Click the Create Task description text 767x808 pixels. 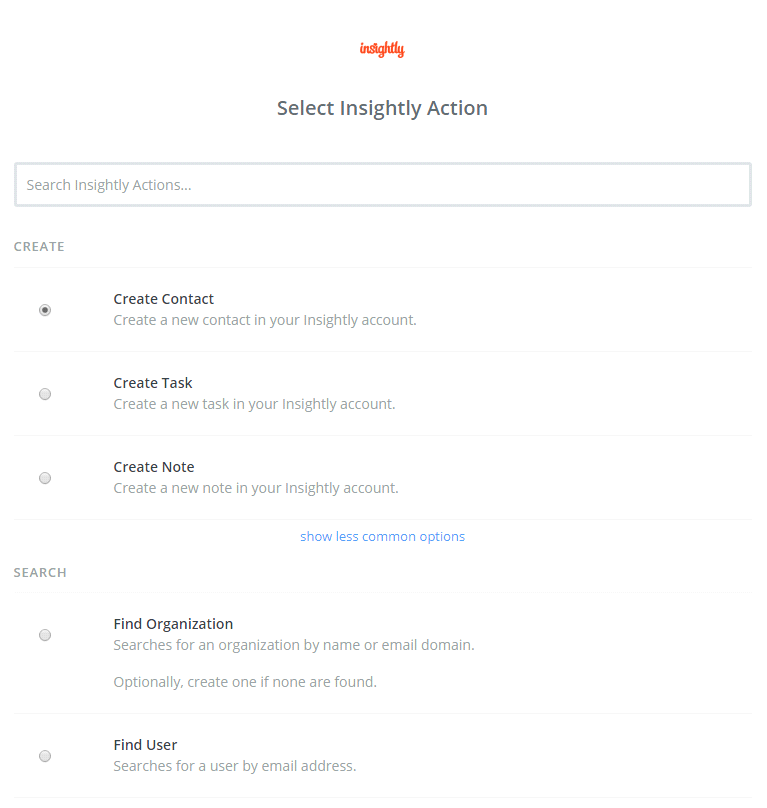point(254,405)
